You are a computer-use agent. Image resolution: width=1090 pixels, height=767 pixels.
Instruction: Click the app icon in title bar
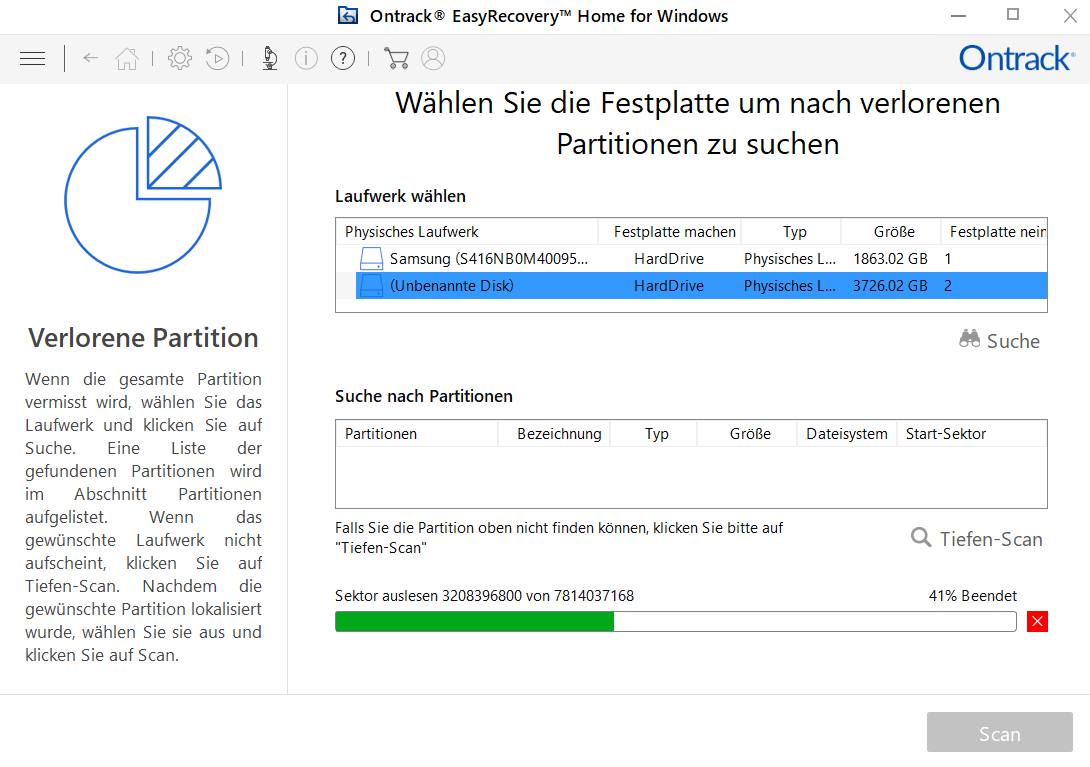348,15
